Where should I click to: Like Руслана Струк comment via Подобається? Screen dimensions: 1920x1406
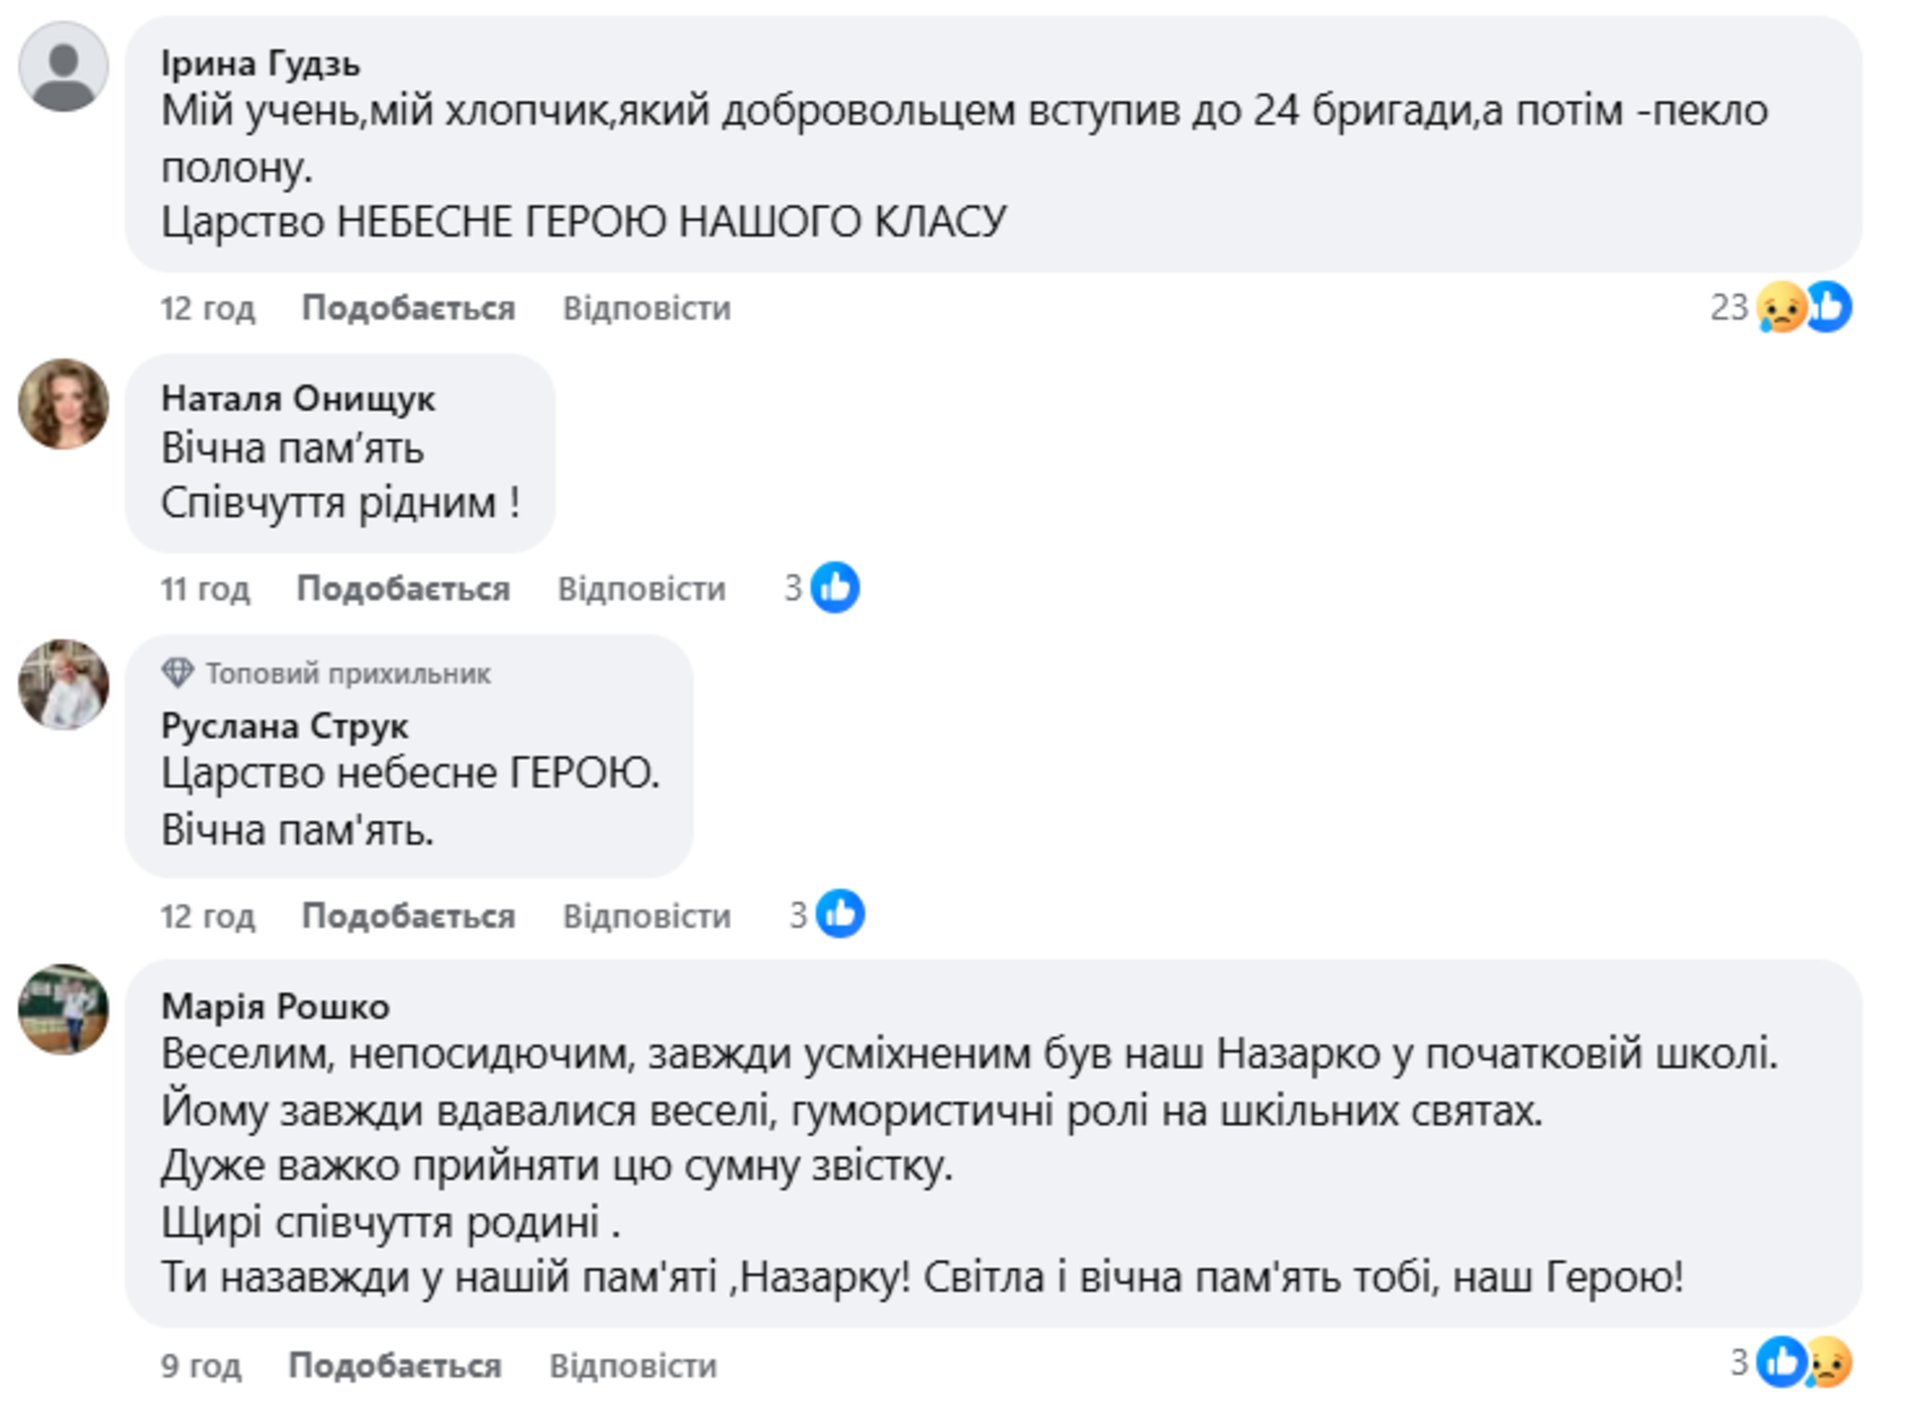tap(408, 916)
